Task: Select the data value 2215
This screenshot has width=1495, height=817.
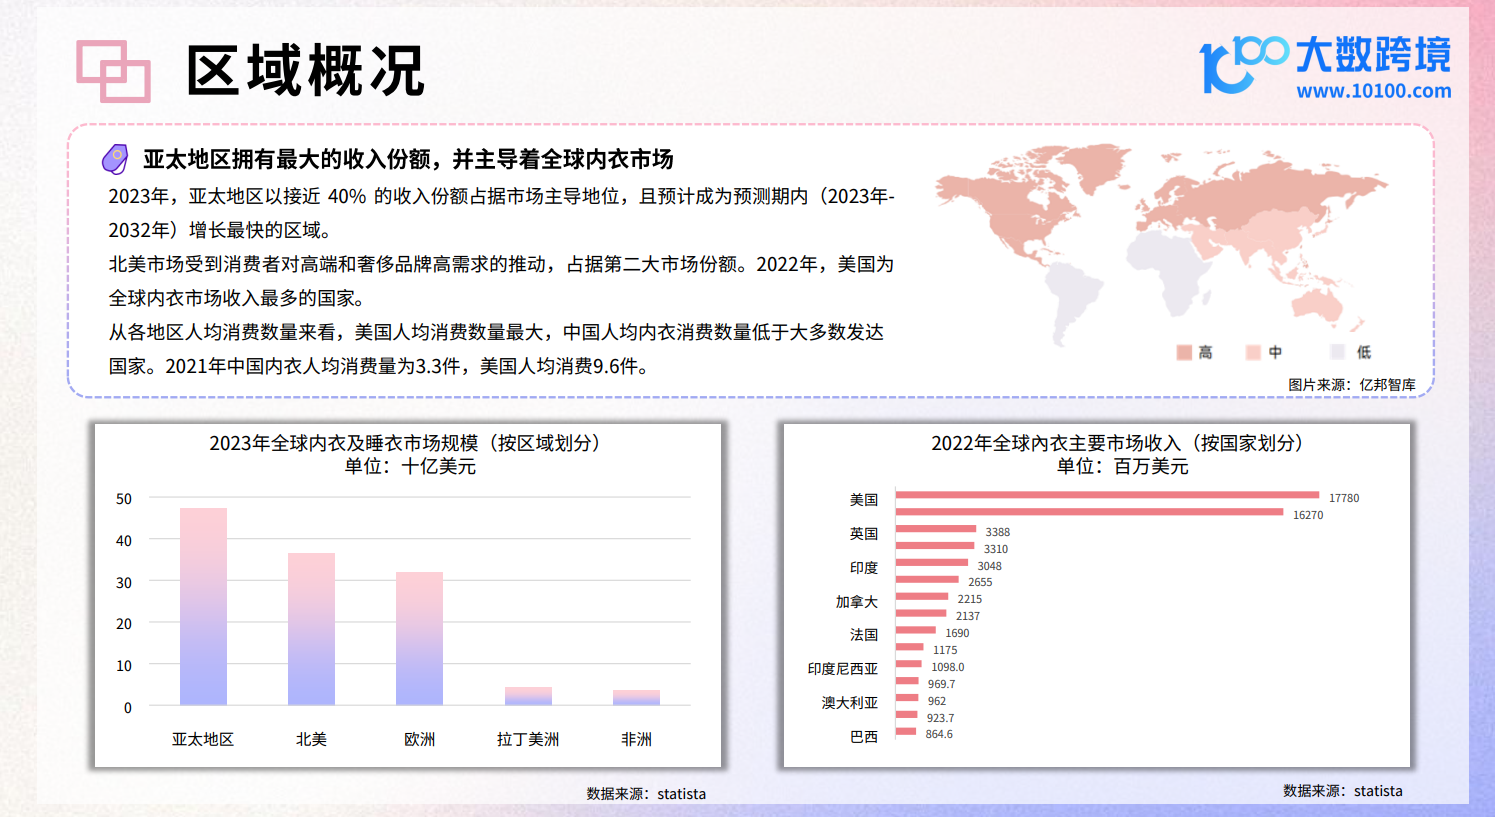Action: 970,599
